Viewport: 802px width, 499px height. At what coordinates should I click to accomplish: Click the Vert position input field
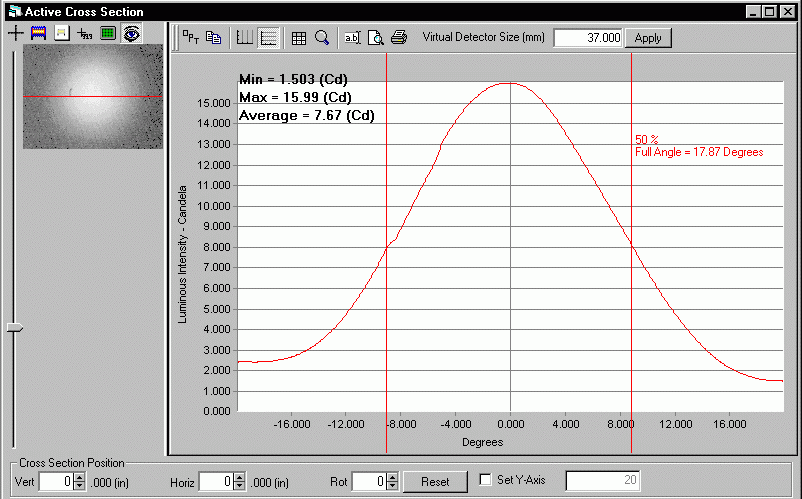(56, 482)
